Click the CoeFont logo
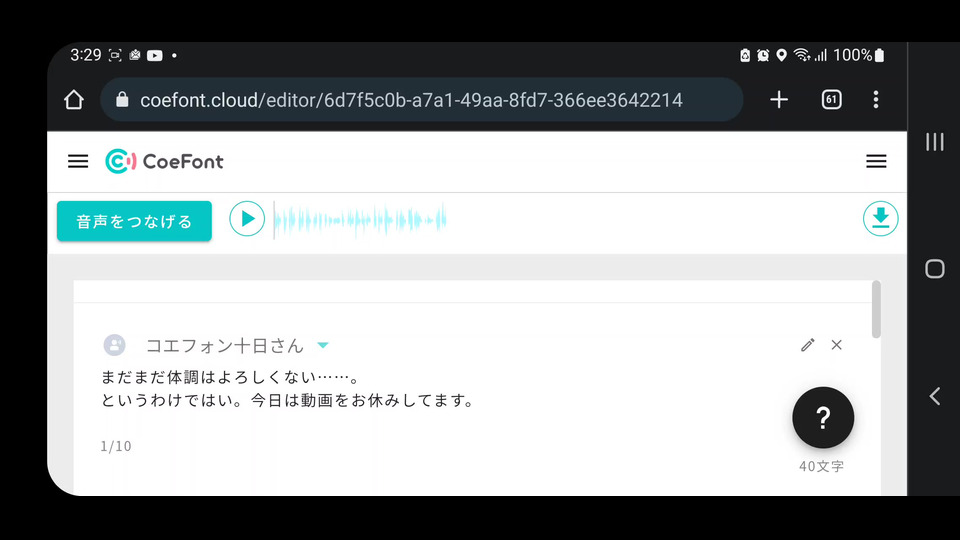The height and width of the screenshot is (540, 960). [x=164, y=161]
